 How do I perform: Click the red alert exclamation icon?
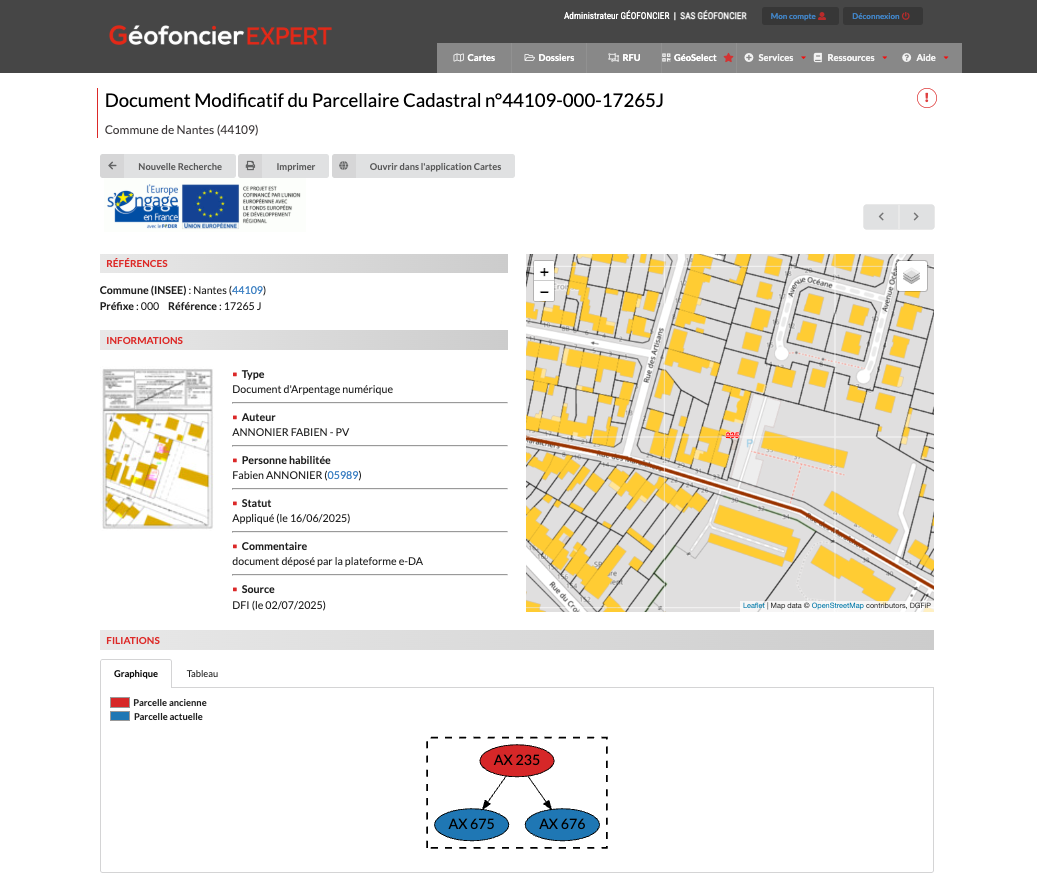[x=926, y=98]
